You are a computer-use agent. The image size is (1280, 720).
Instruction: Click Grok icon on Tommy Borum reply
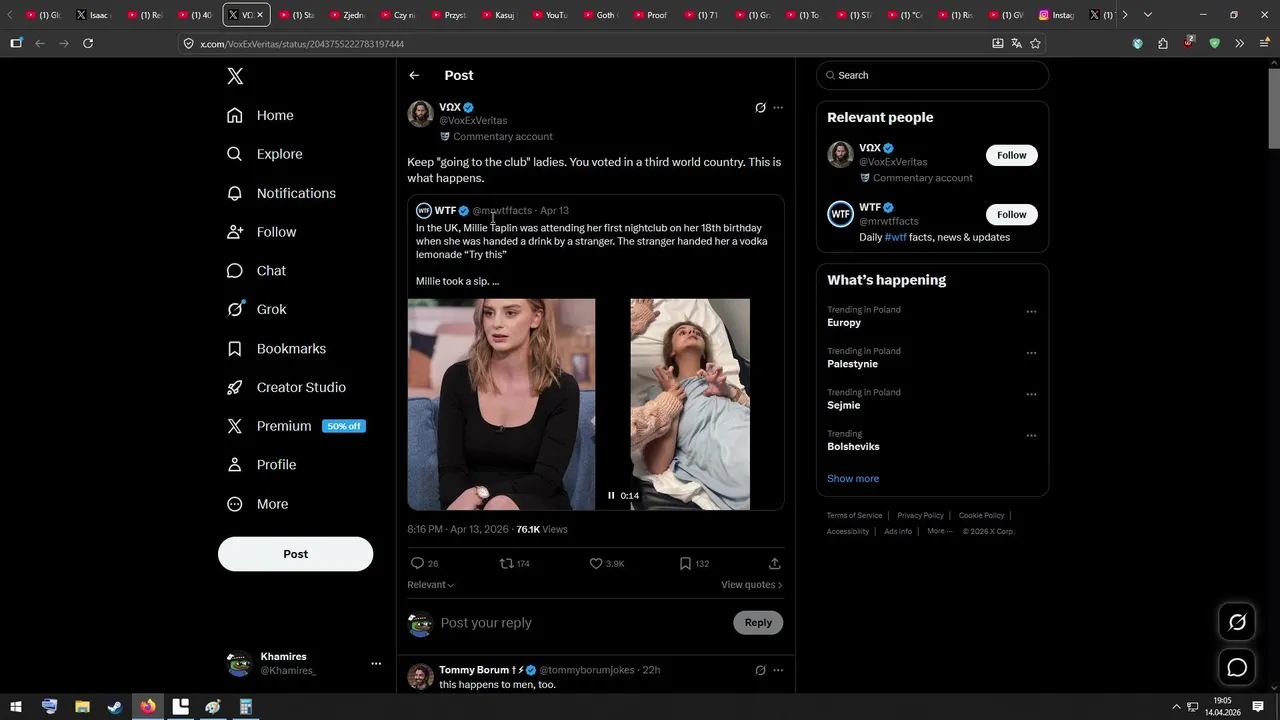760,670
